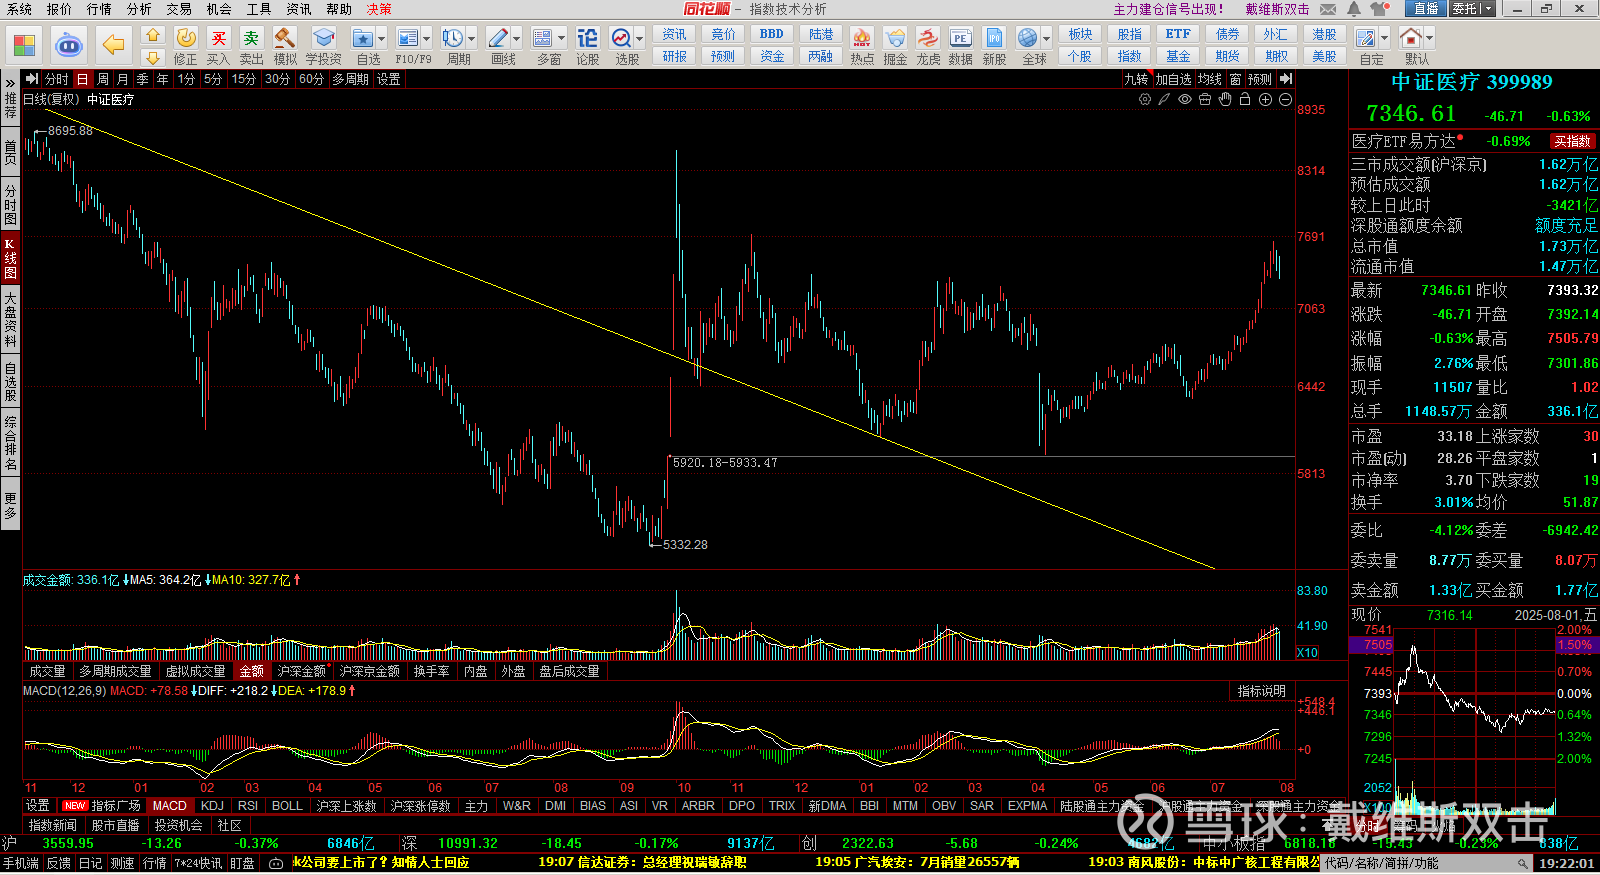This screenshot has width=1600, height=875.
Task: Click the yellow back arrow icon
Action: tap(114, 45)
